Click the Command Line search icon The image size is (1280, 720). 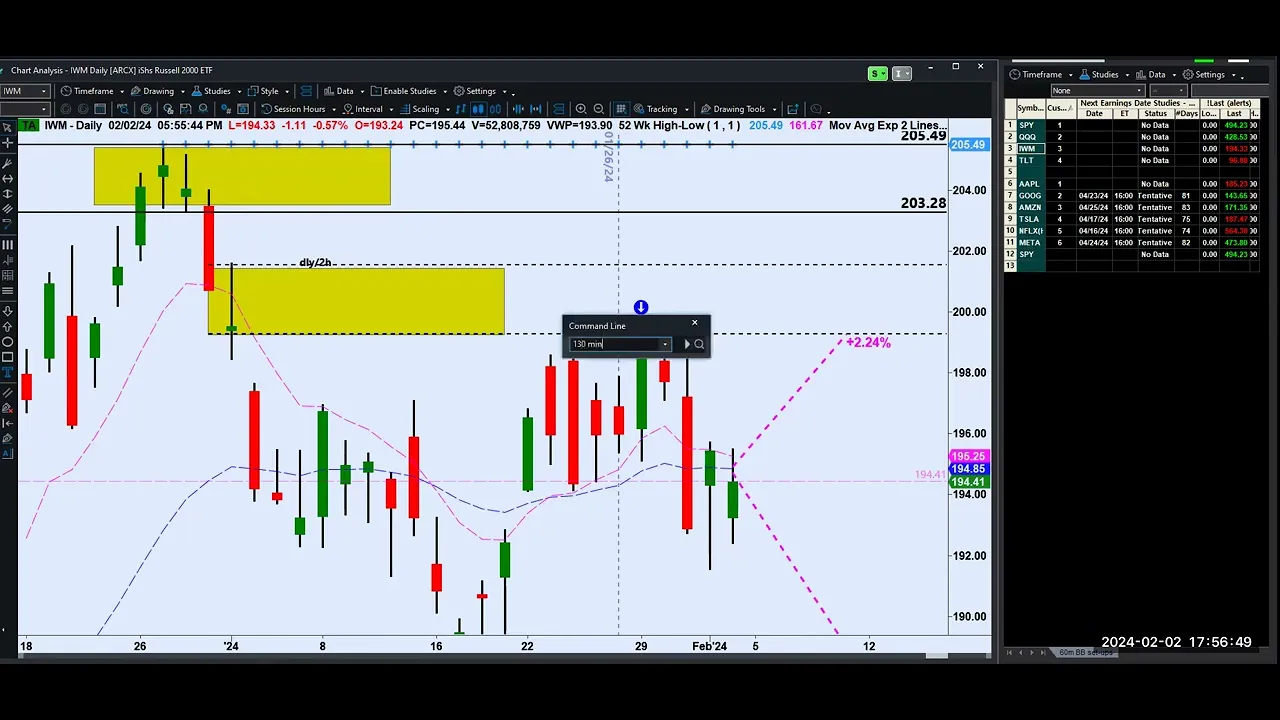pyautogui.click(x=699, y=344)
